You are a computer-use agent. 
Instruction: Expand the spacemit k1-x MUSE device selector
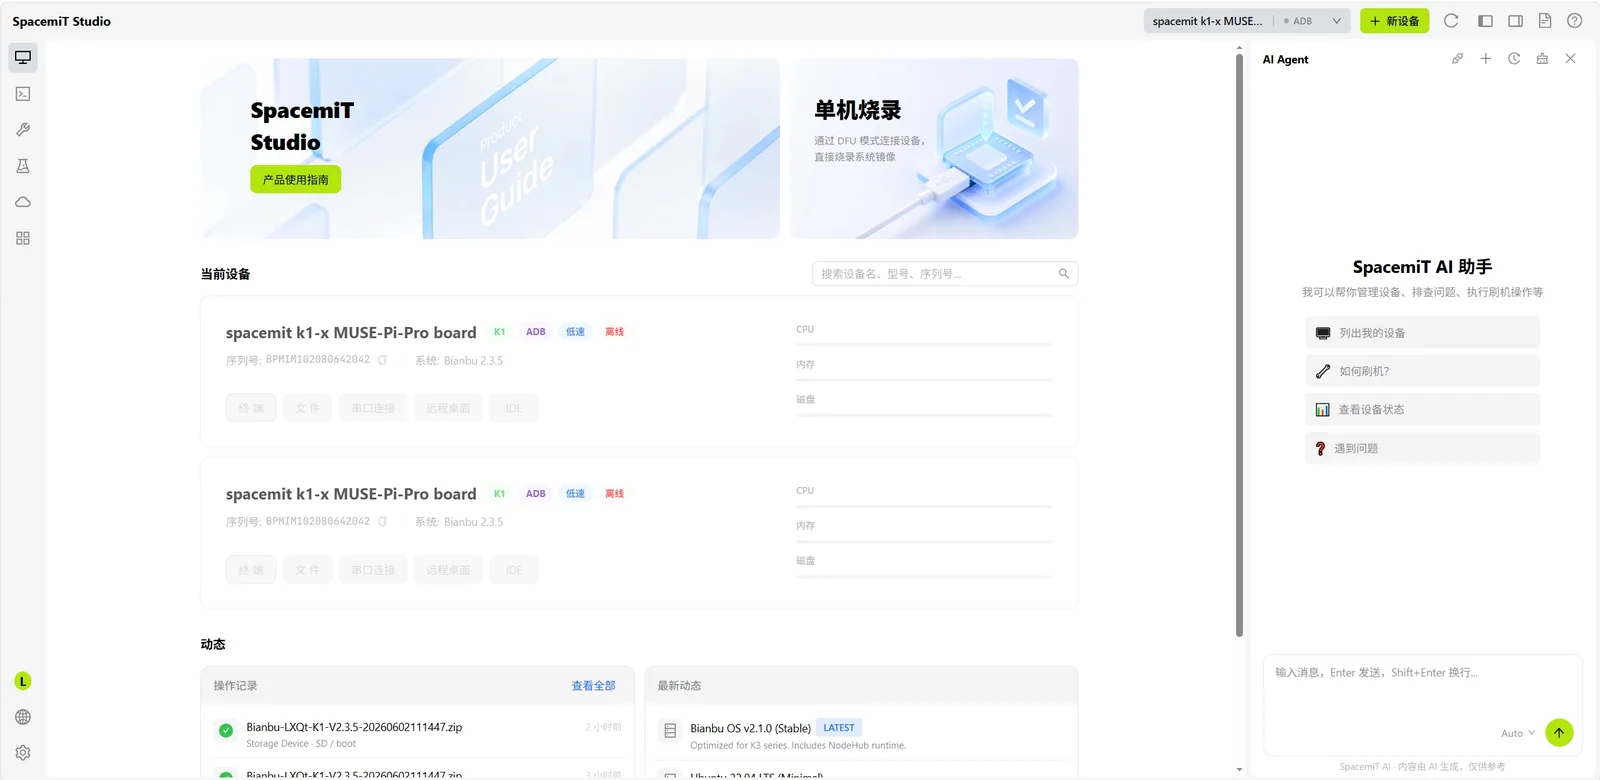point(1247,21)
